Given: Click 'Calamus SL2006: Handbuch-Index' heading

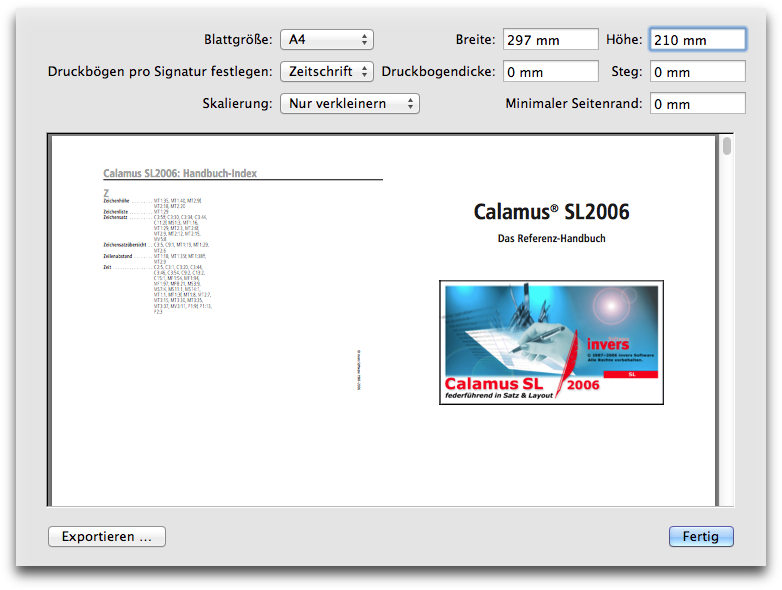Looking at the screenshot, I should pos(180,173).
